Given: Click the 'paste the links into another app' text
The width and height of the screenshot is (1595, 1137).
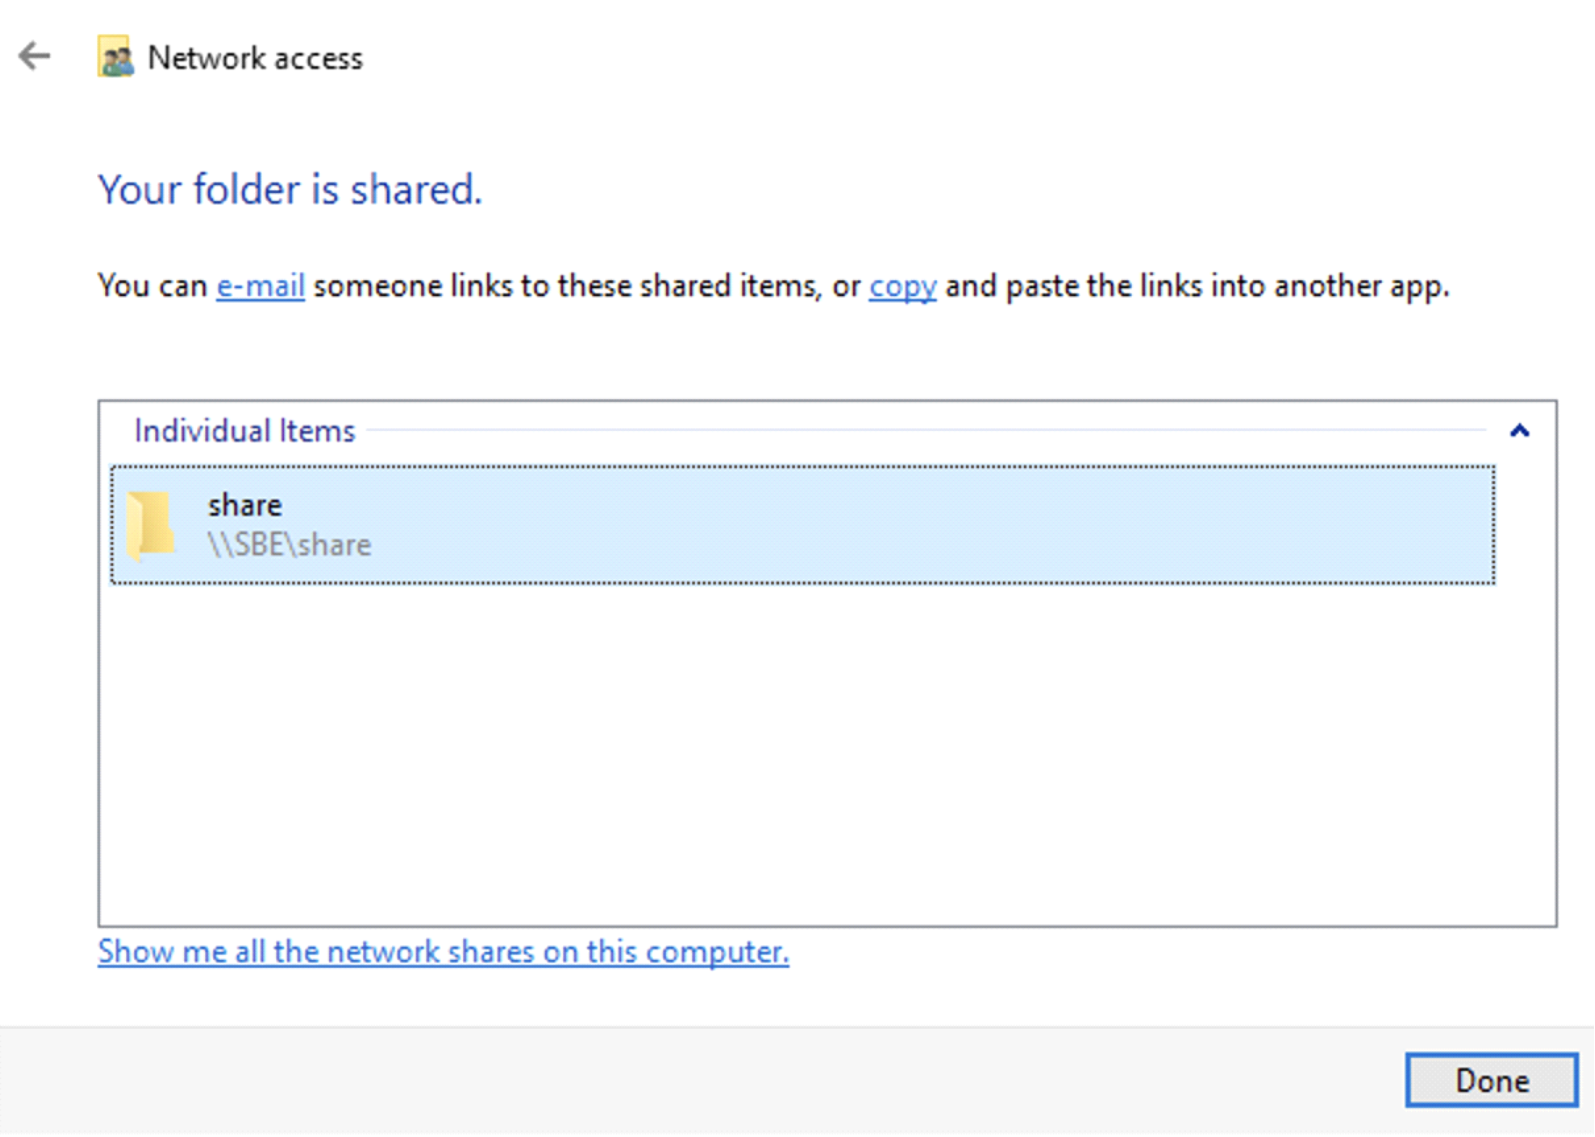Looking at the screenshot, I should point(1225,286).
